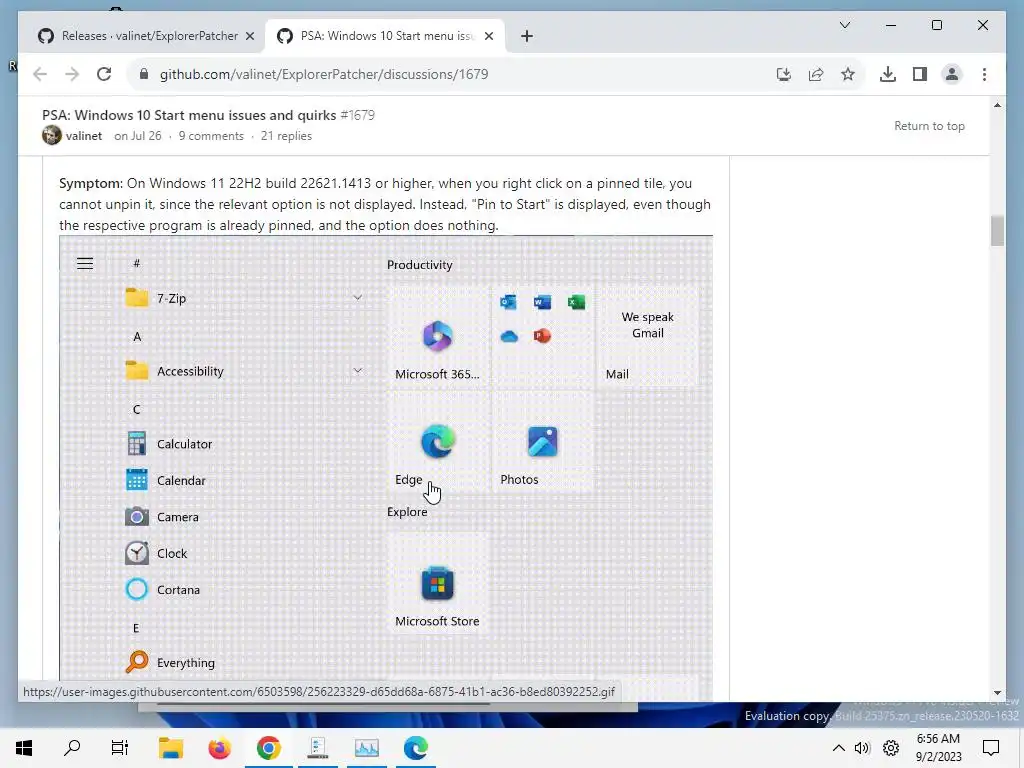Click the gear icon in system tray
The width and height of the screenshot is (1024, 768).
pyautogui.click(x=891, y=748)
